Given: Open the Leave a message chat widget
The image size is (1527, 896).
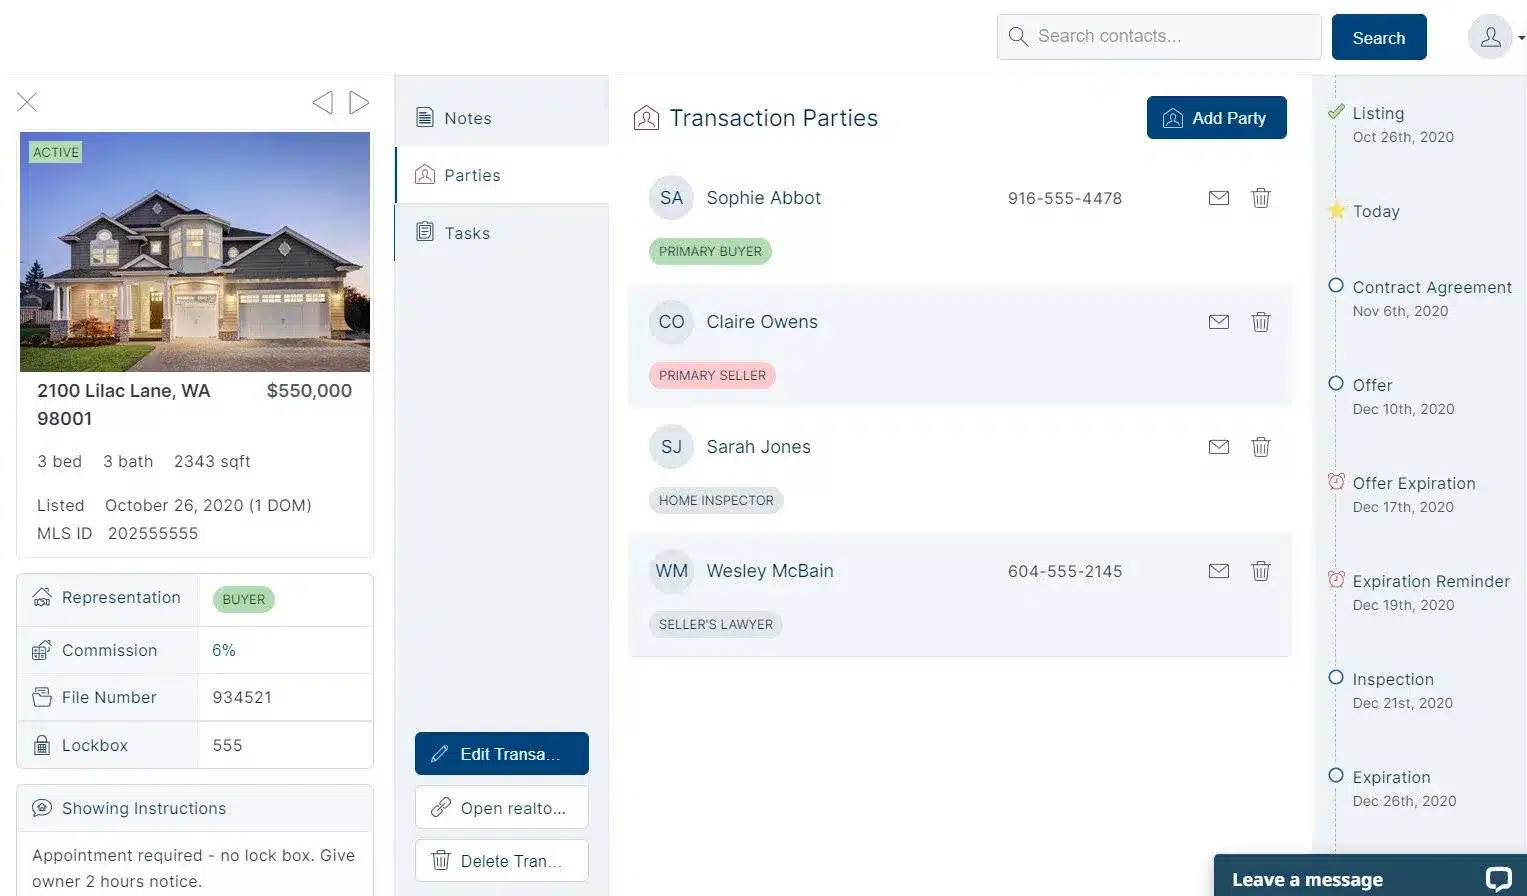Looking at the screenshot, I should 1369,878.
